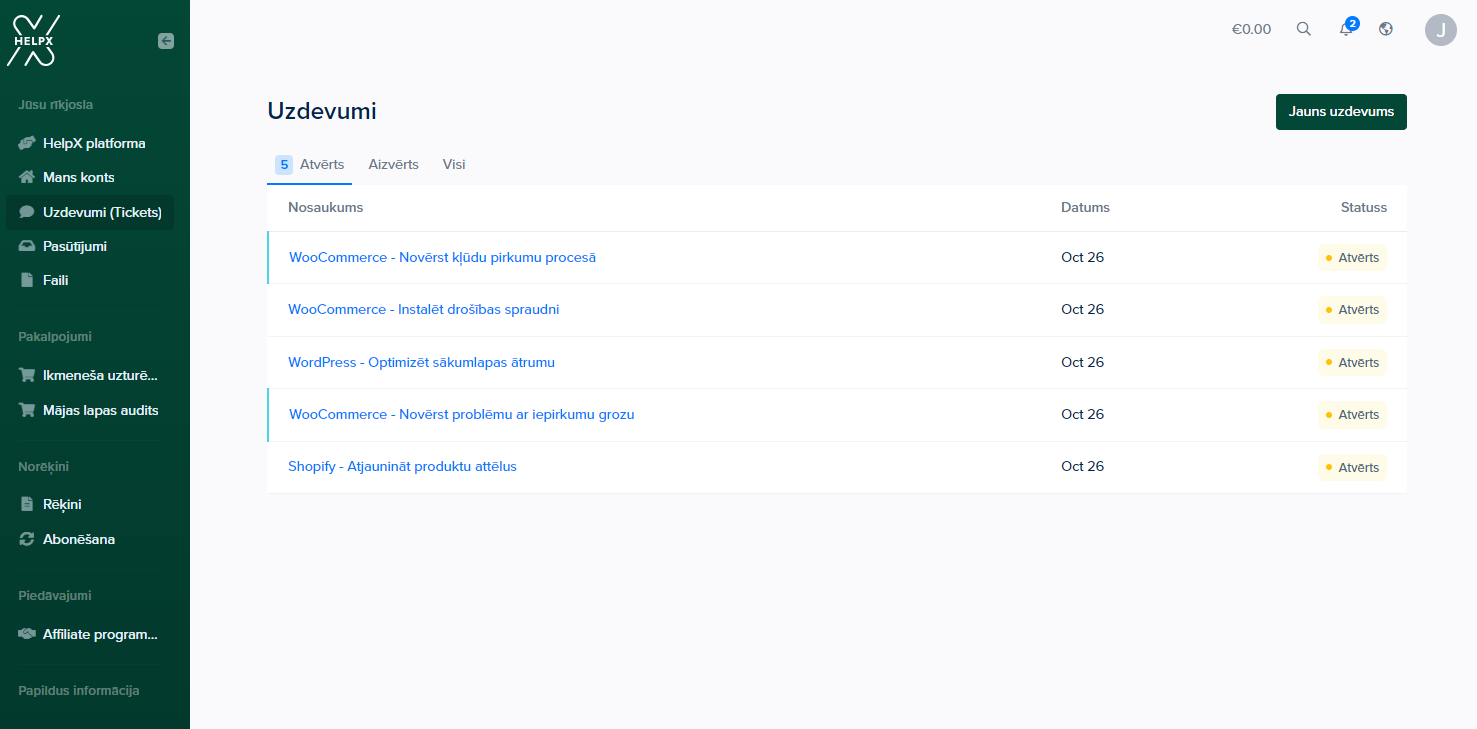Screen dimensions: 1477x729
Task: Open Mājas lapas audits service
Action: point(100,411)
